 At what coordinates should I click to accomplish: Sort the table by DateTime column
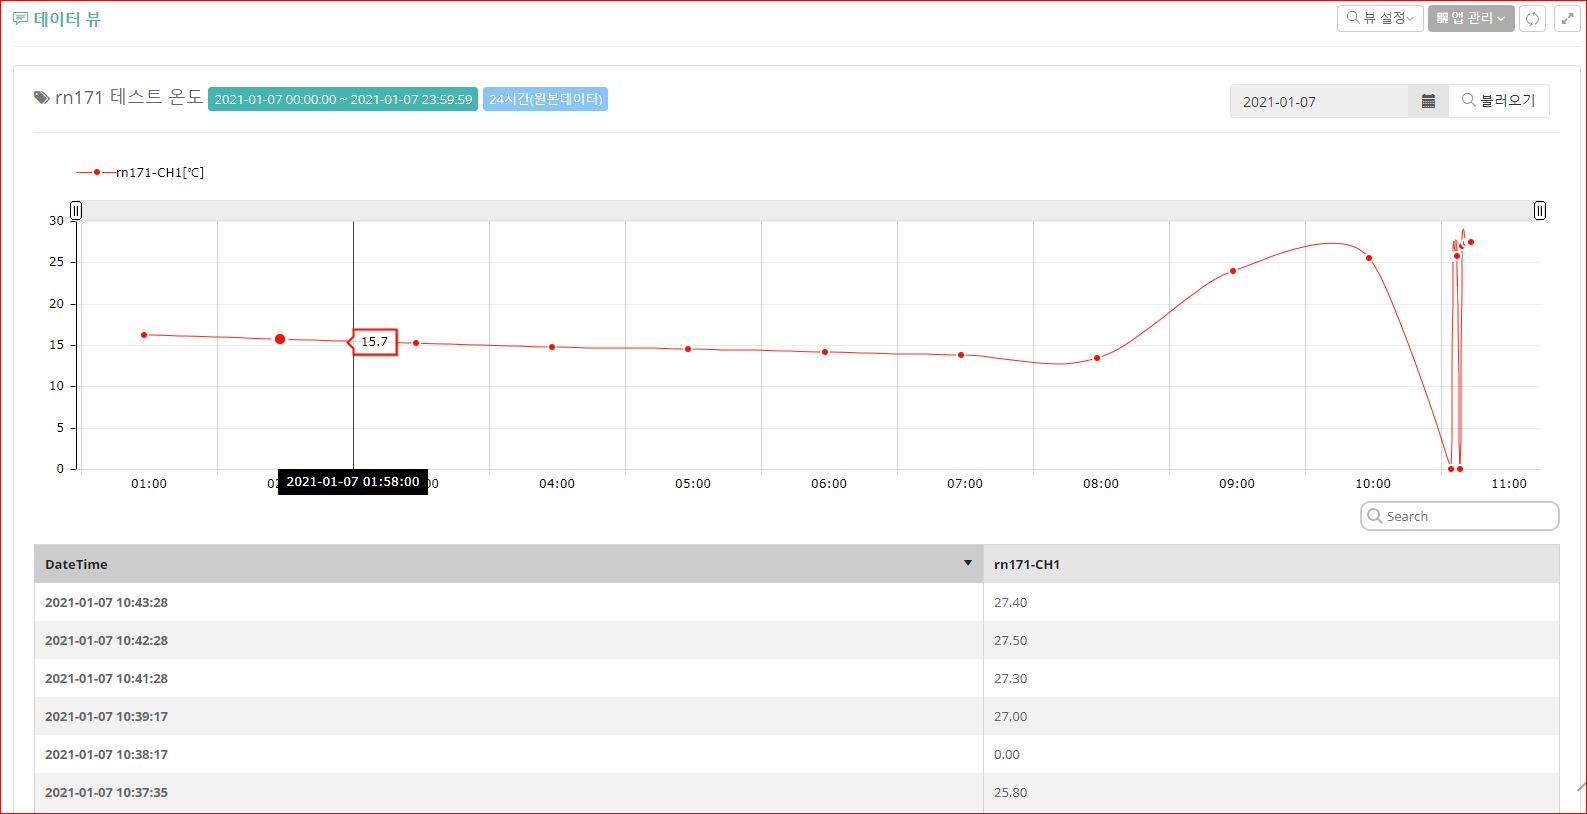point(509,564)
